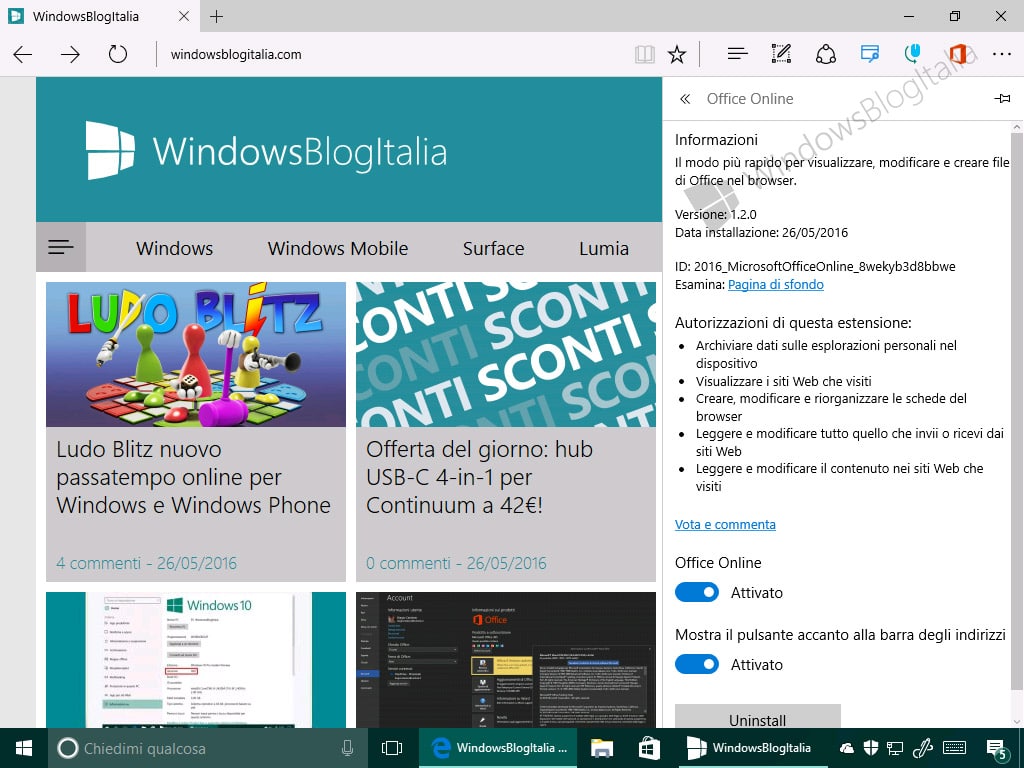The image size is (1024, 768).
Task: Open Reading view book icon
Action: click(x=645, y=54)
